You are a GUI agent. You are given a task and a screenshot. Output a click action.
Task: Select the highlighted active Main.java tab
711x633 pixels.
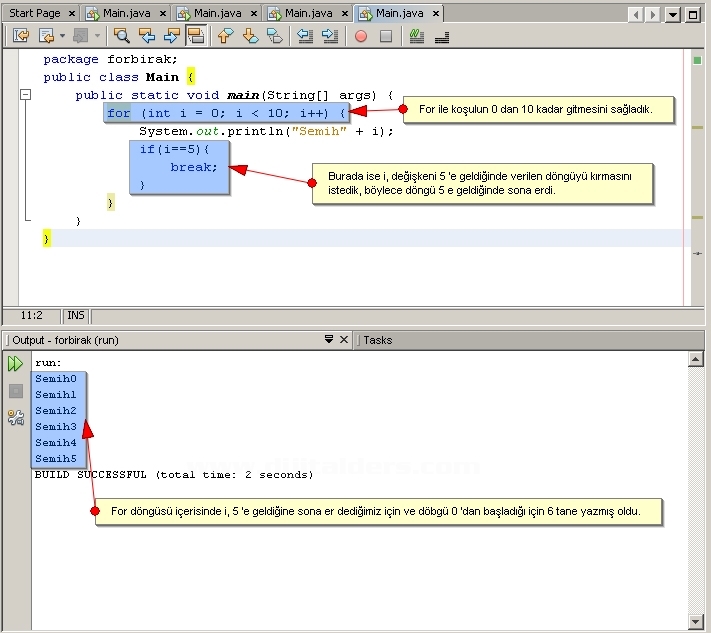click(x=399, y=13)
